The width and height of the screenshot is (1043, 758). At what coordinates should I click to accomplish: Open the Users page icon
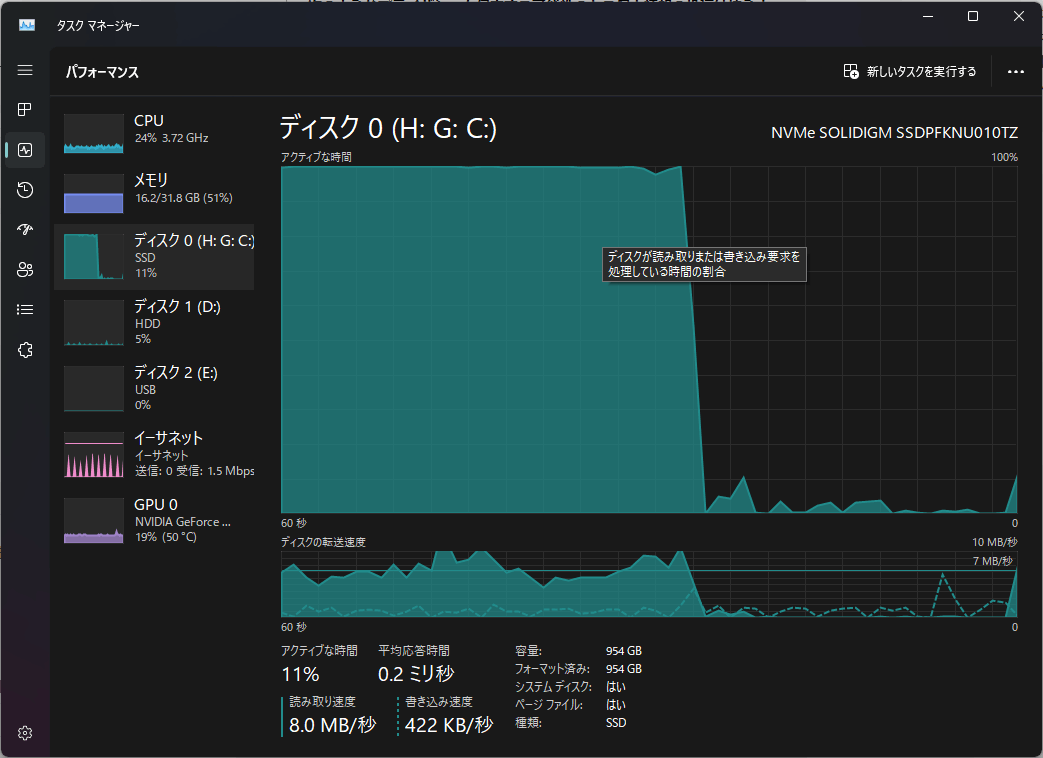pos(25,270)
